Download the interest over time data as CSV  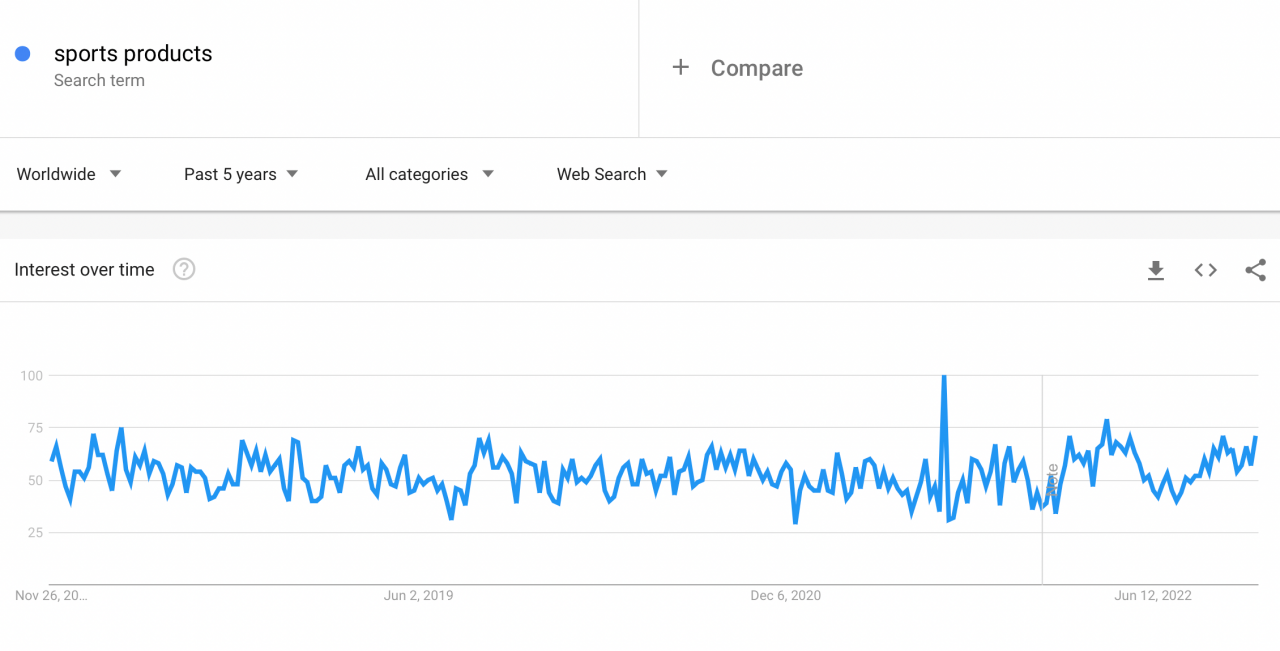[x=1156, y=270]
